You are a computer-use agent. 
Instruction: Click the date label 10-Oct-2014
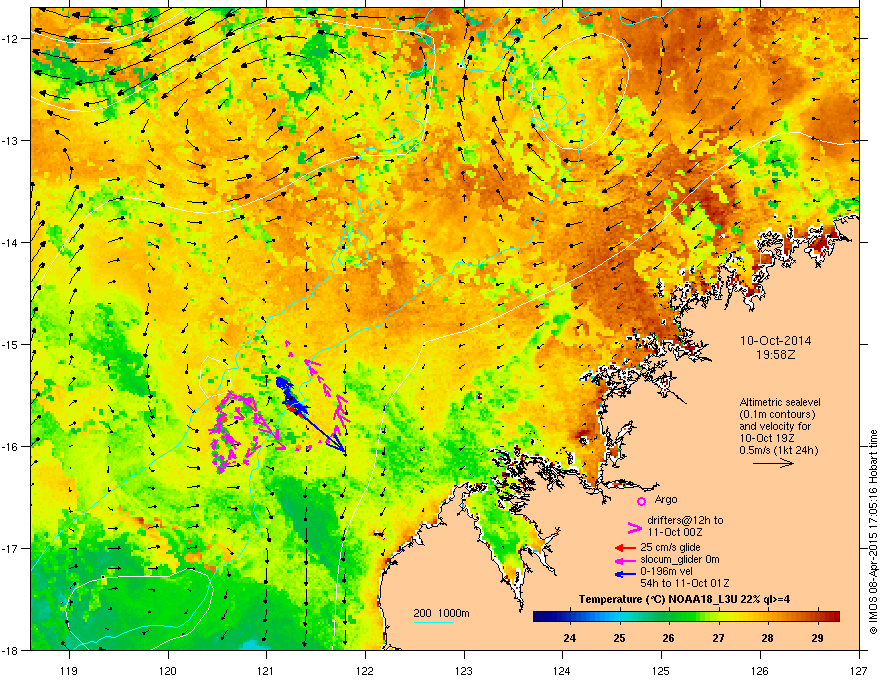click(776, 341)
